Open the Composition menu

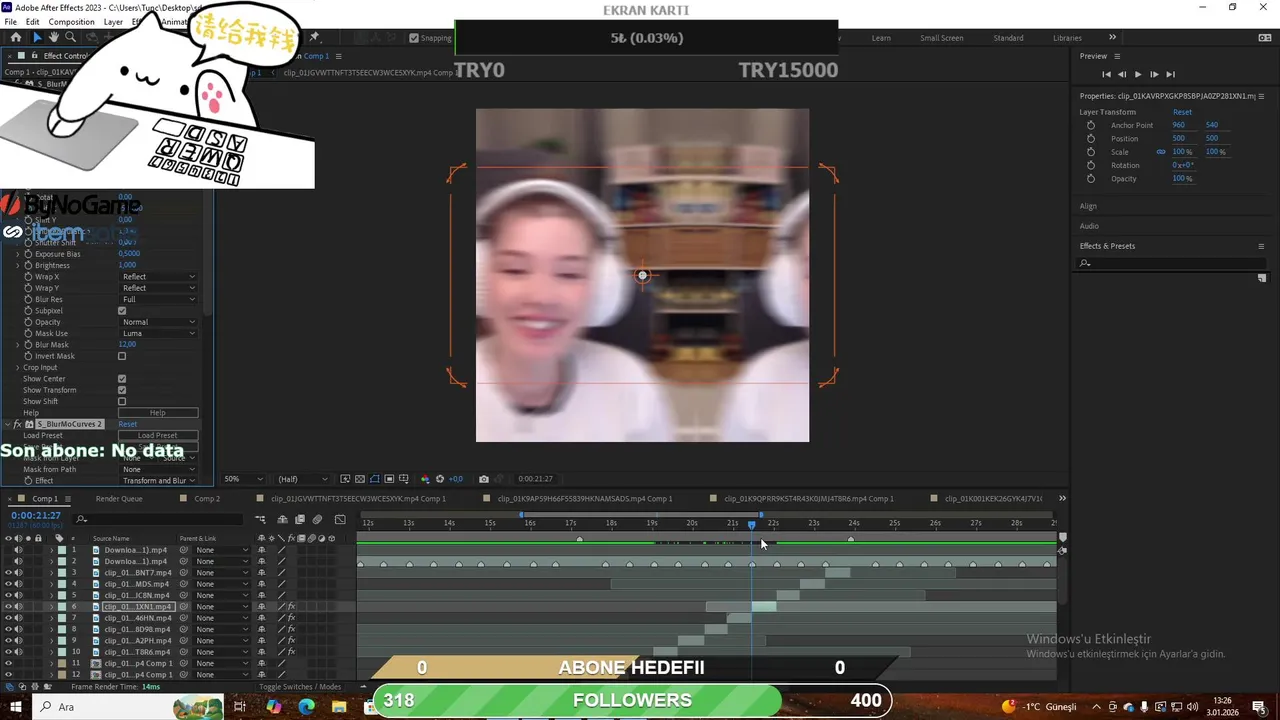71,22
